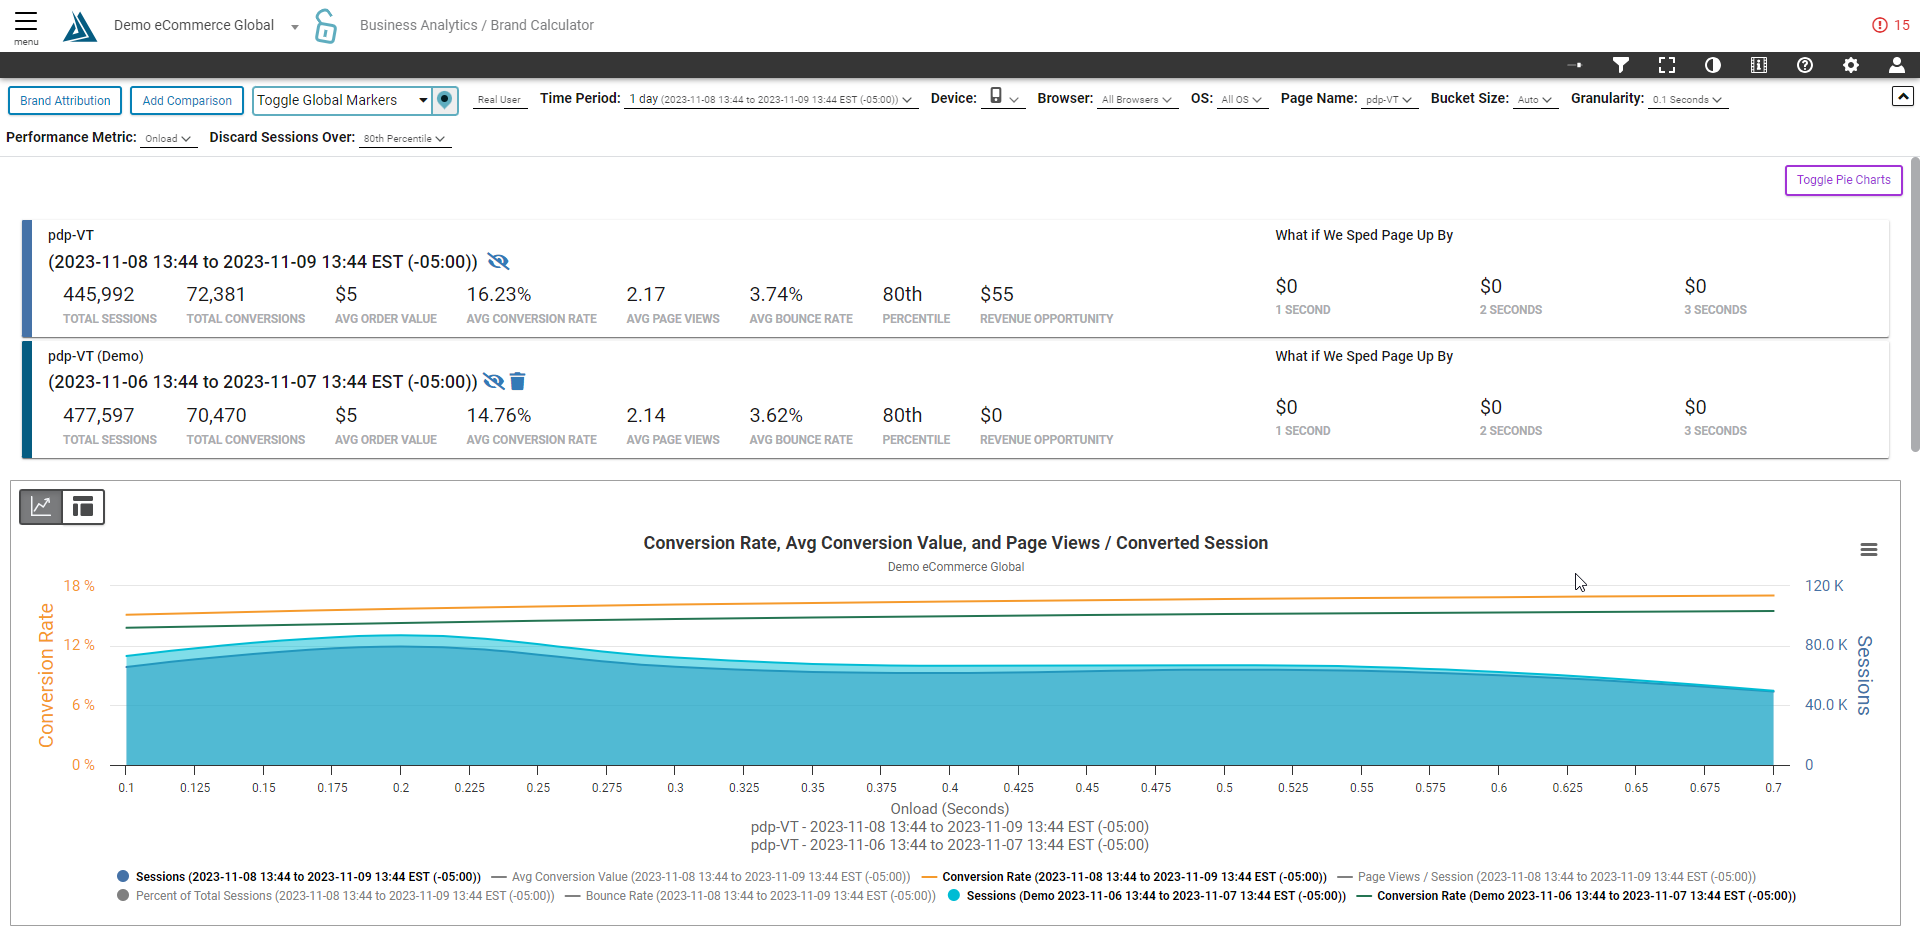Open the main hamburger menu

[x=26, y=26]
